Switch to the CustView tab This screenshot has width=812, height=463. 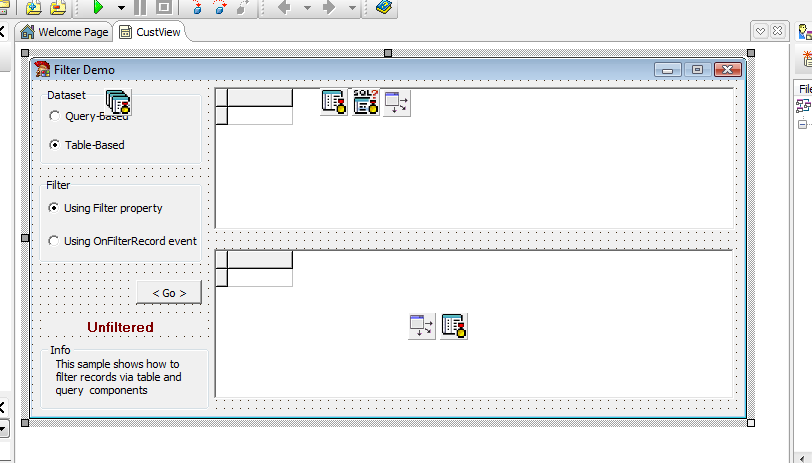click(149, 32)
